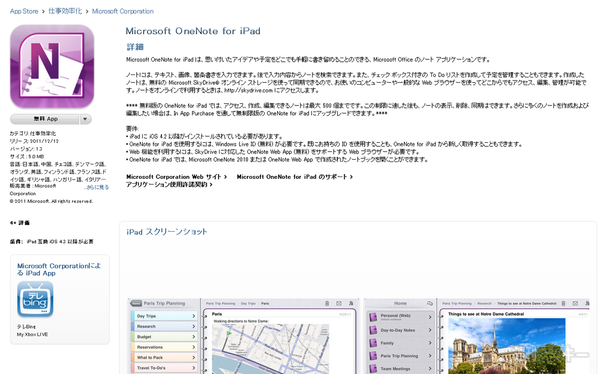Screen dimensions: 600x374
Task: Open the dropdown arrow beside the 無料 App button
Action: (85, 119)
